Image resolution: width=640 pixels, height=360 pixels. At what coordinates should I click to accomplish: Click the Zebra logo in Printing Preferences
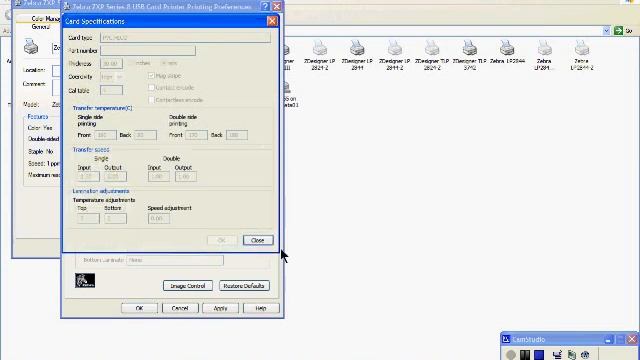(x=85, y=280)
